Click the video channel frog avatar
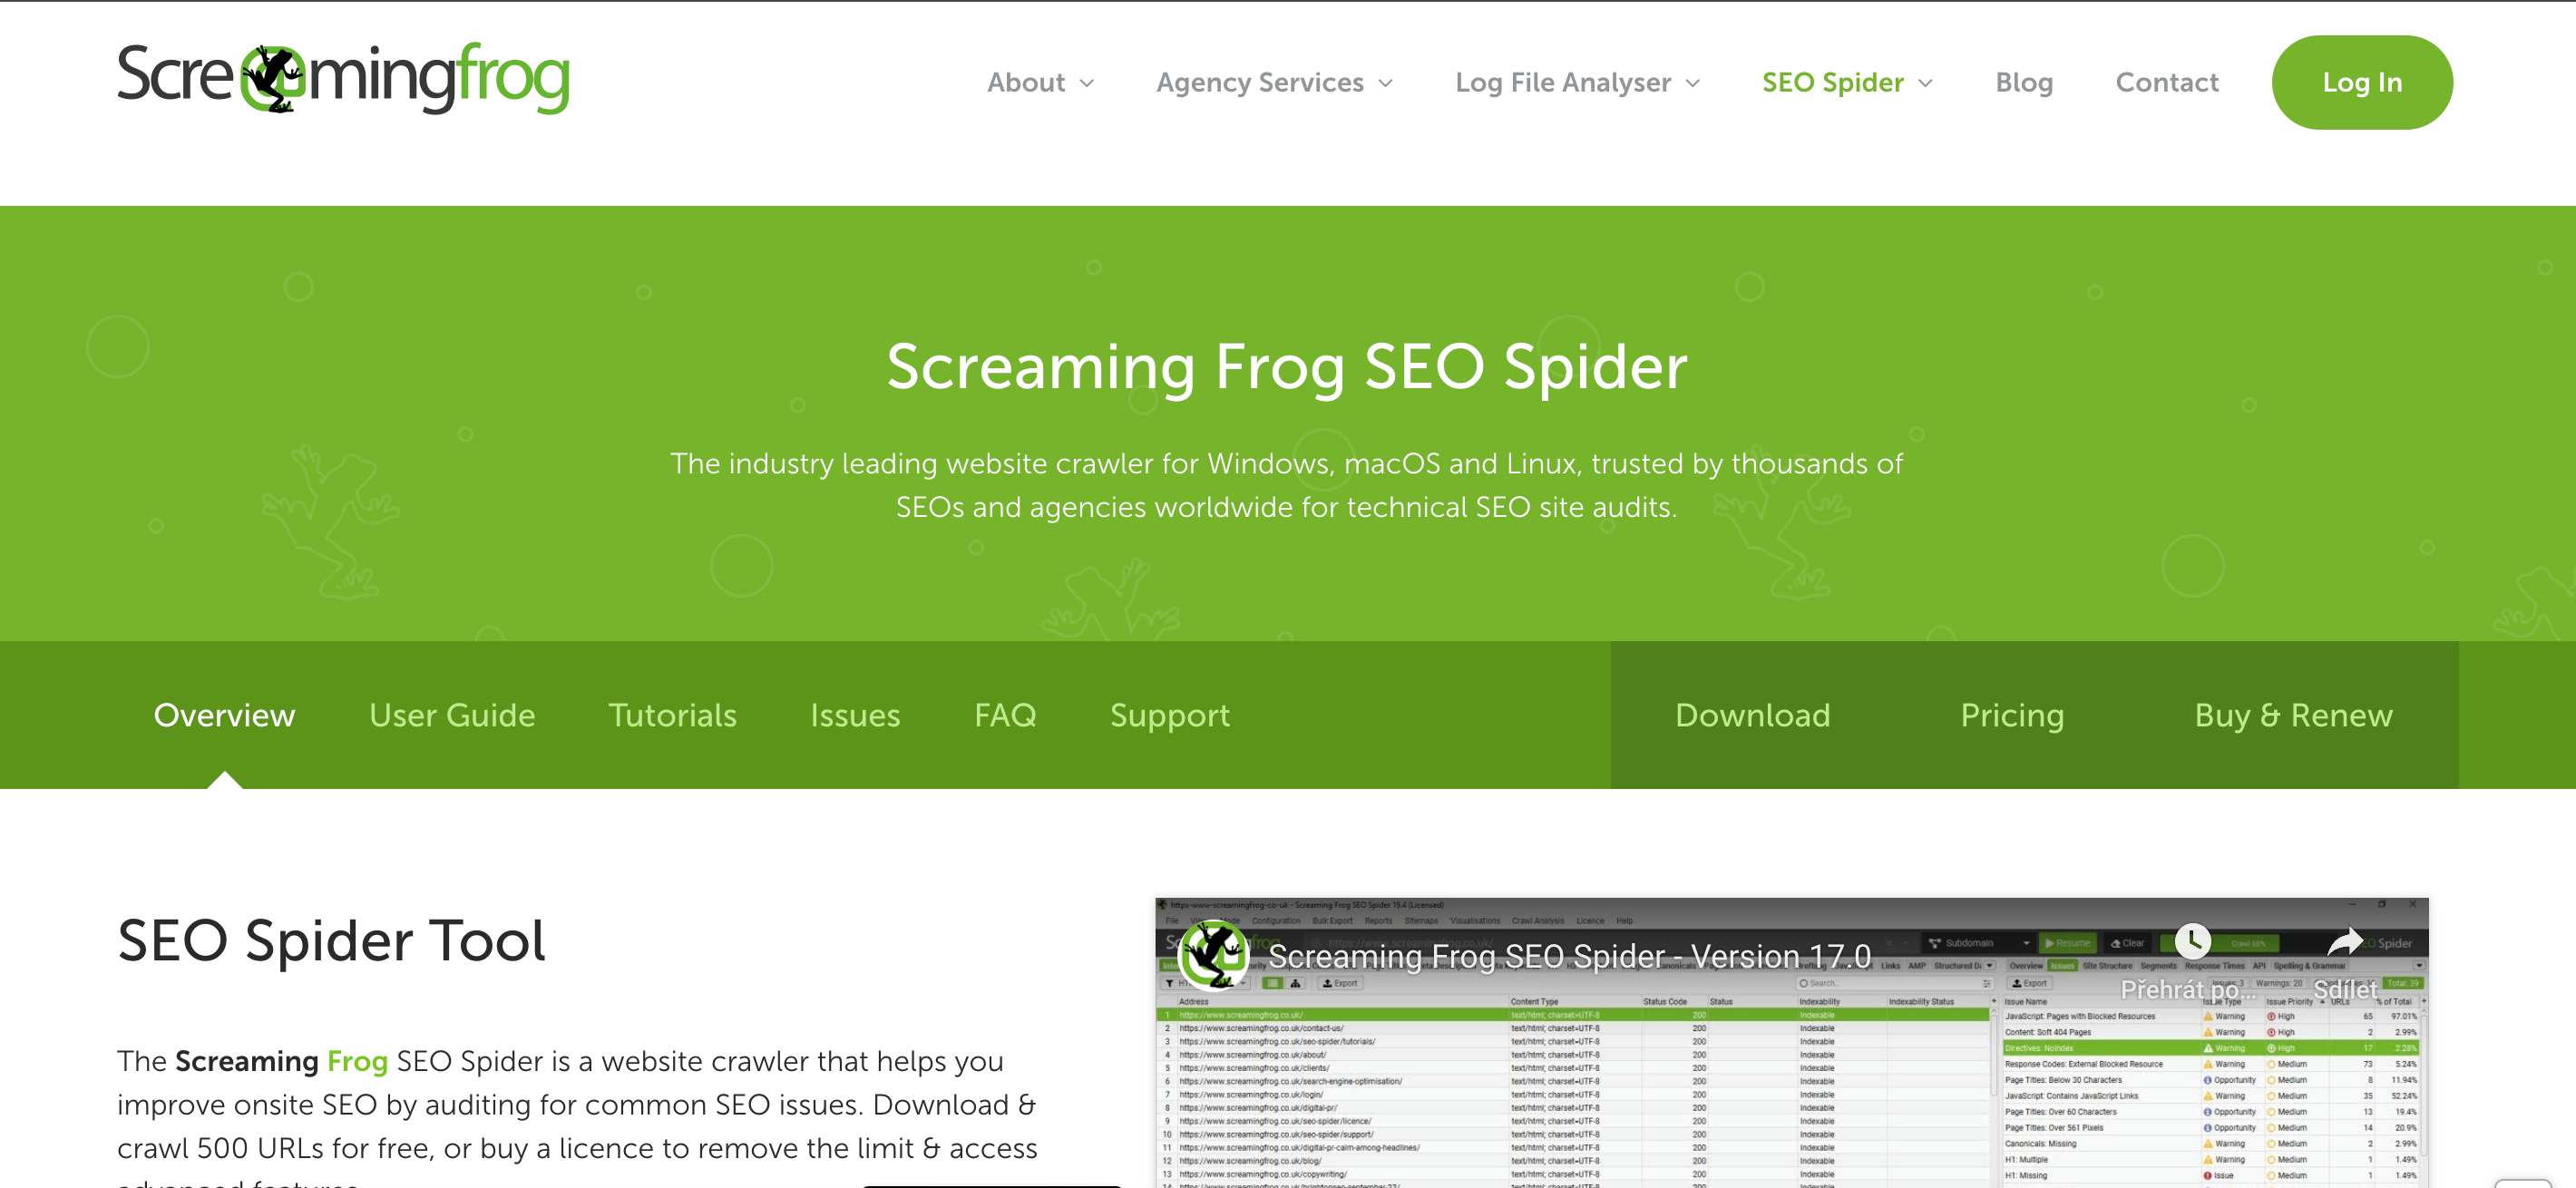This screenshot has height=1188, width=2576. pos(1213,954)
